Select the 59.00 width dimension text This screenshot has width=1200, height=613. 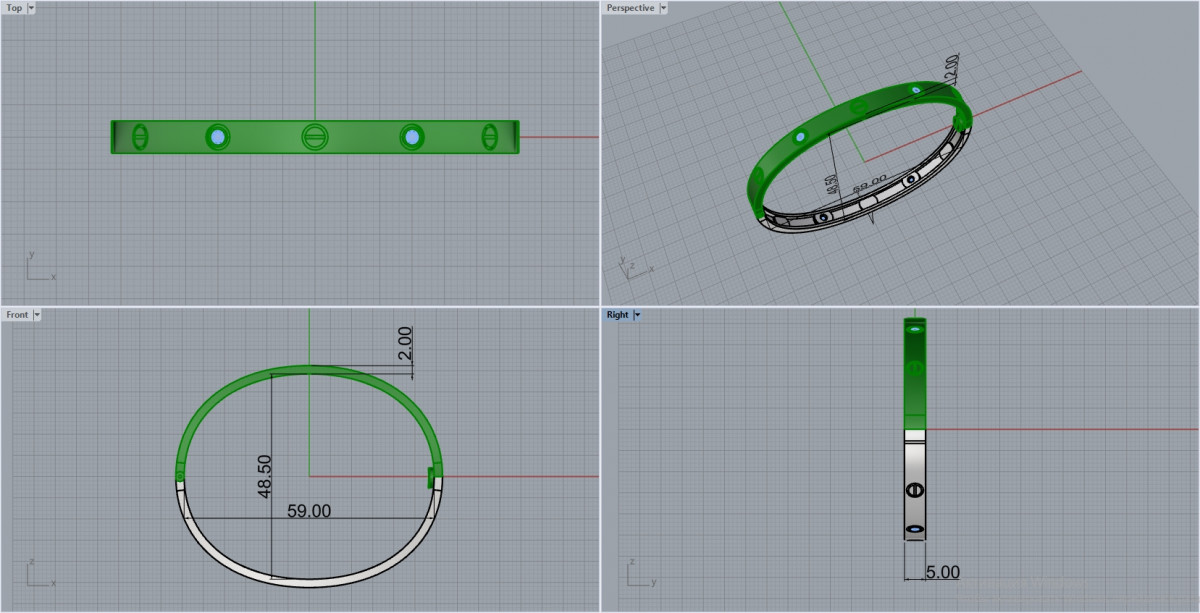[x=309, y=511]
